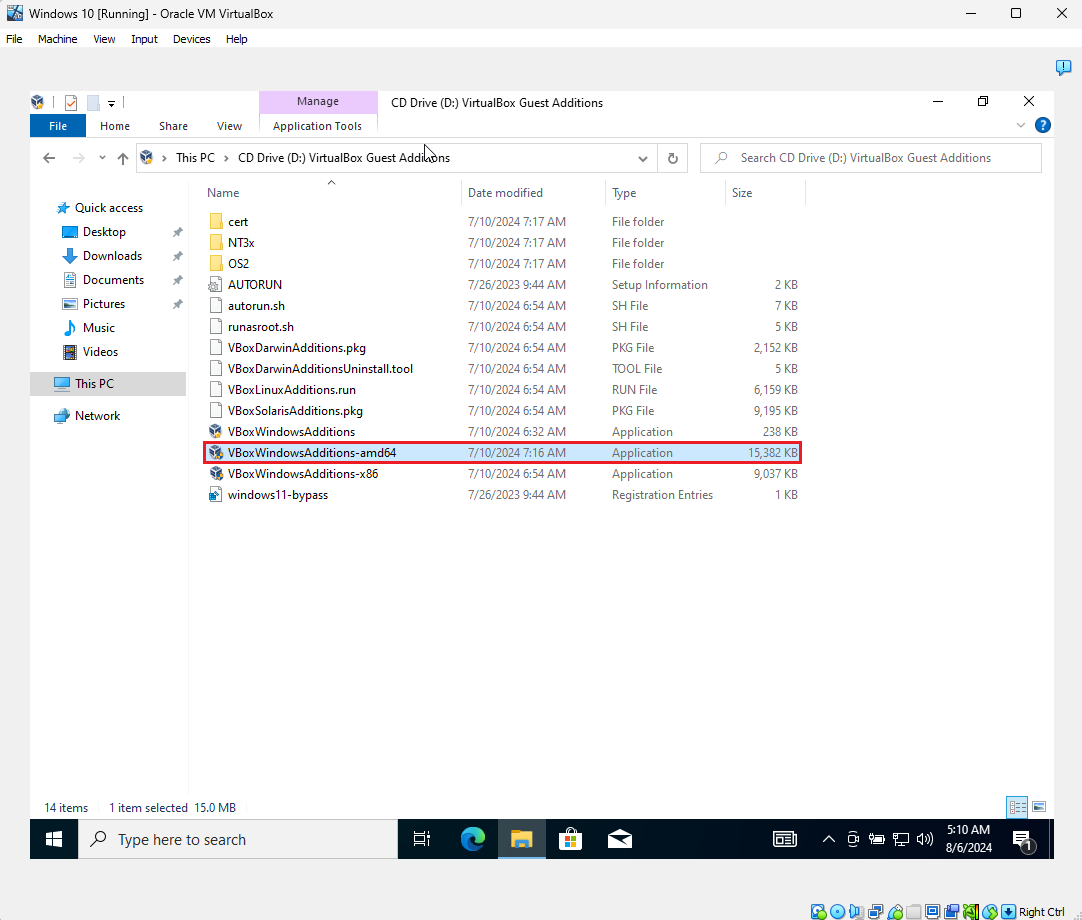Expand the ribbon using the chevron
The height and width of the screenshot is (920, 1082).
1021,125
